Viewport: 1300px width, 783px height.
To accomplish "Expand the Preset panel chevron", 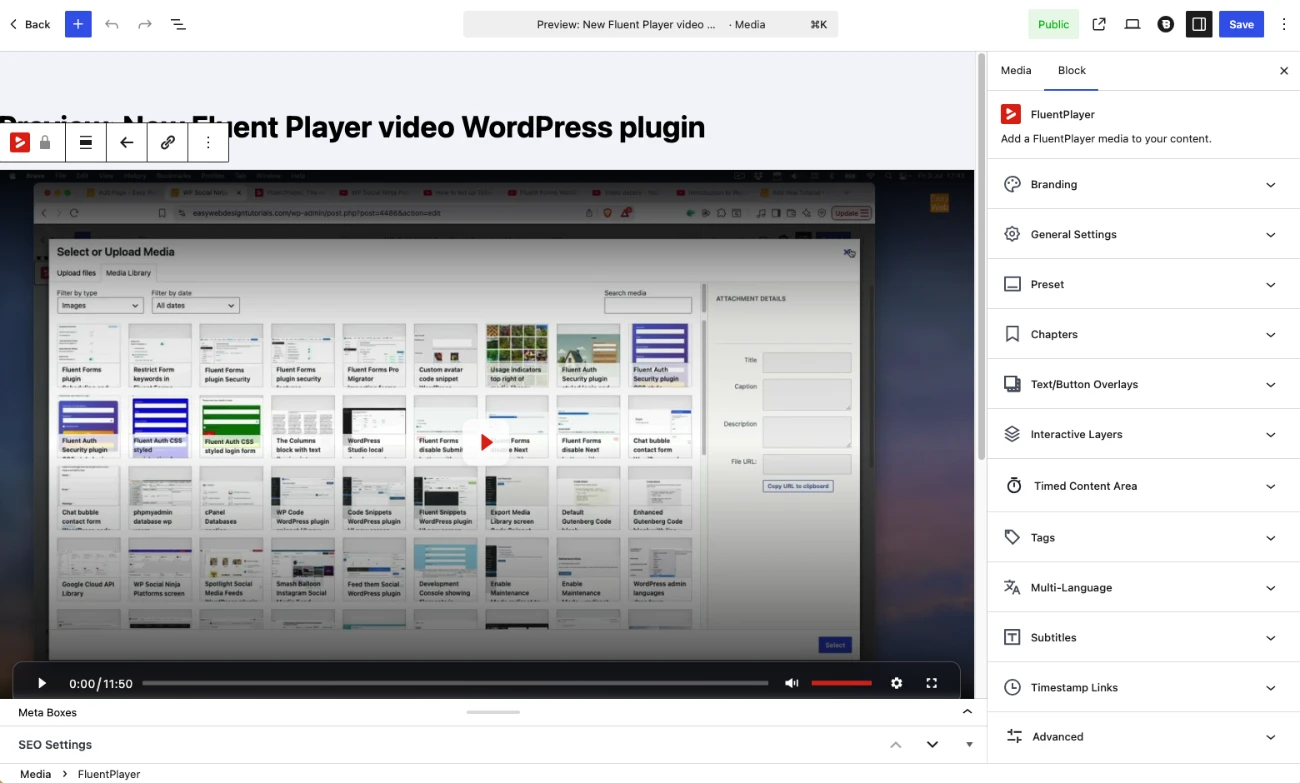I will 1271,285.
